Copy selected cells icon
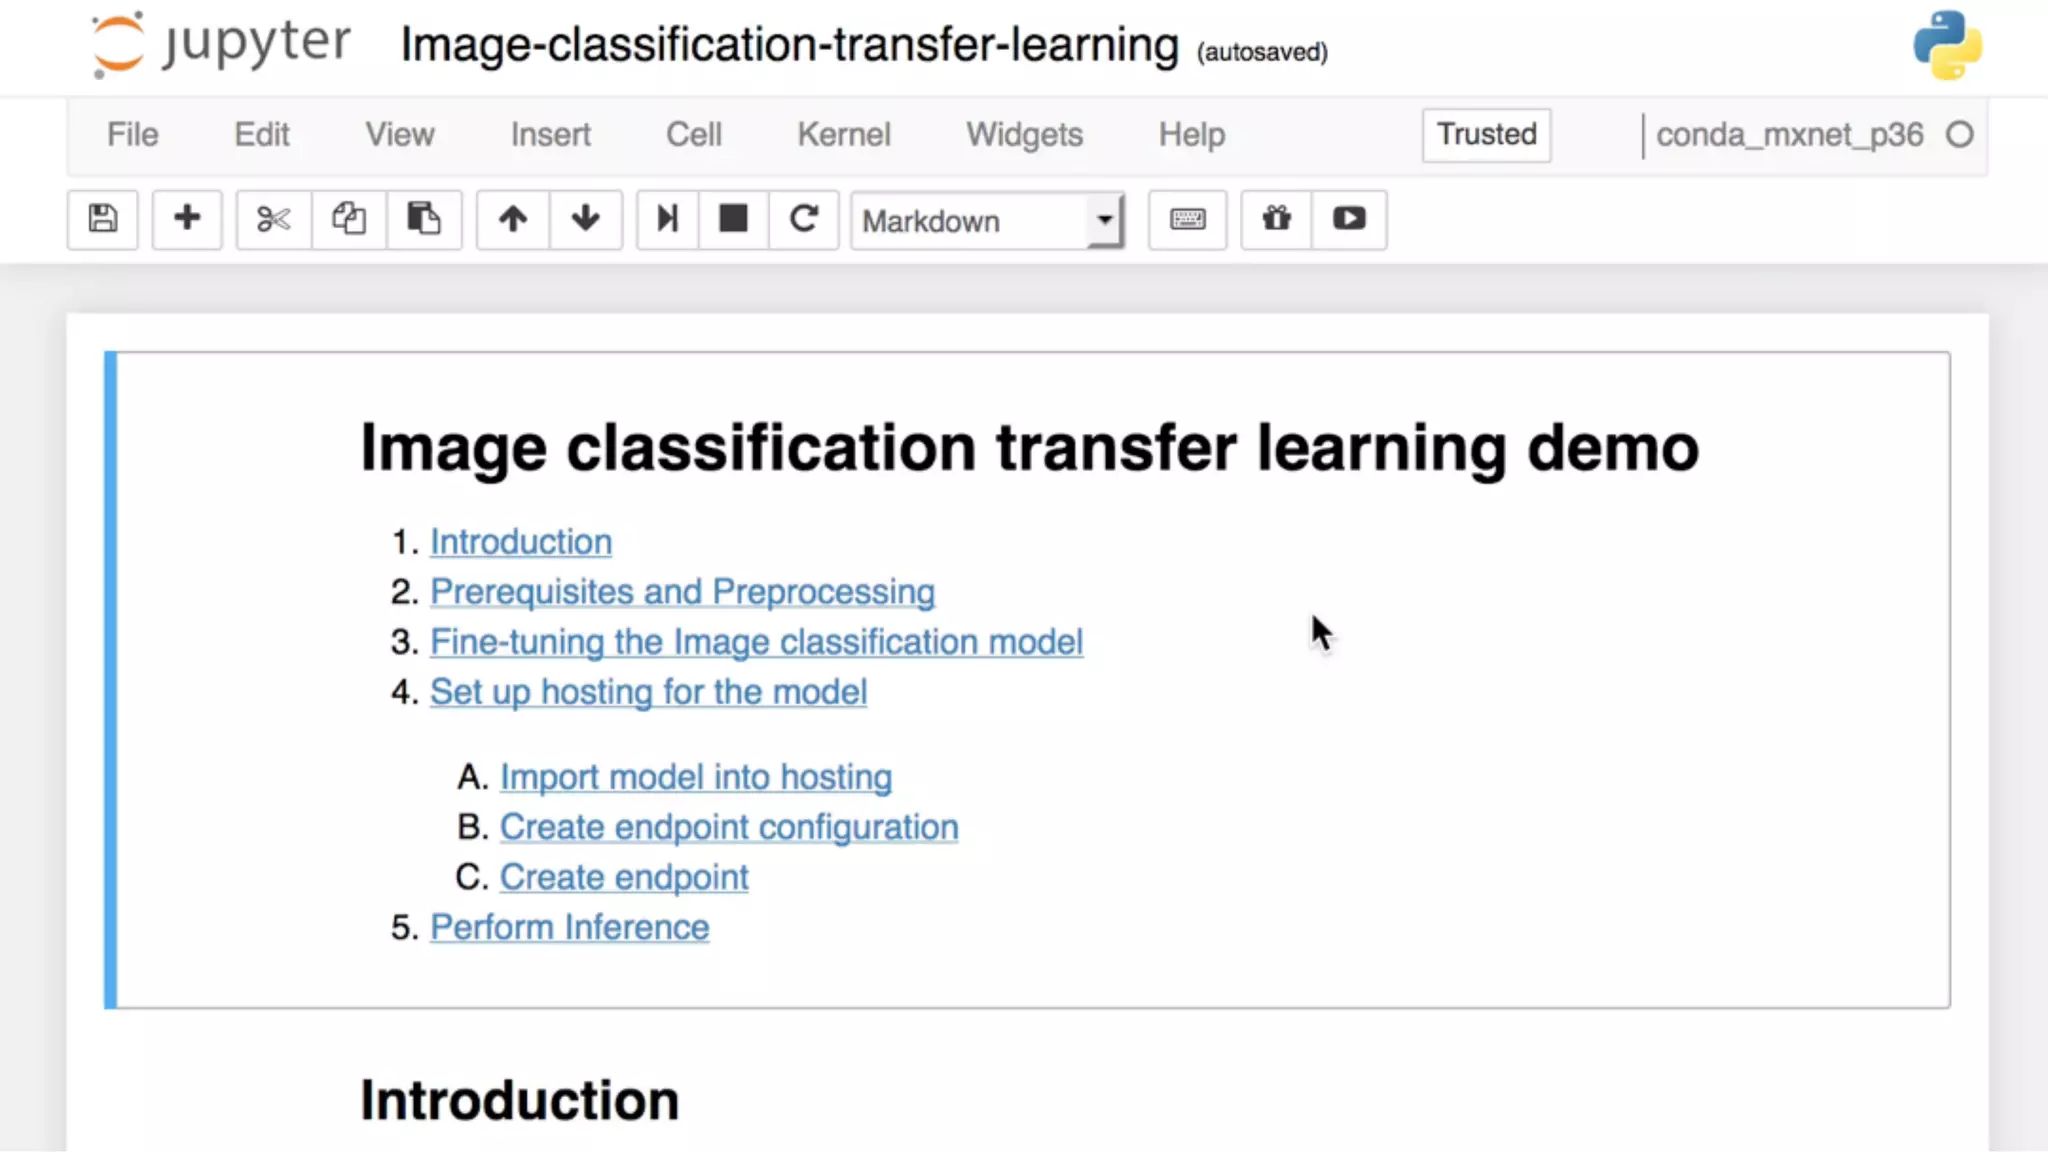 (348, 219)
